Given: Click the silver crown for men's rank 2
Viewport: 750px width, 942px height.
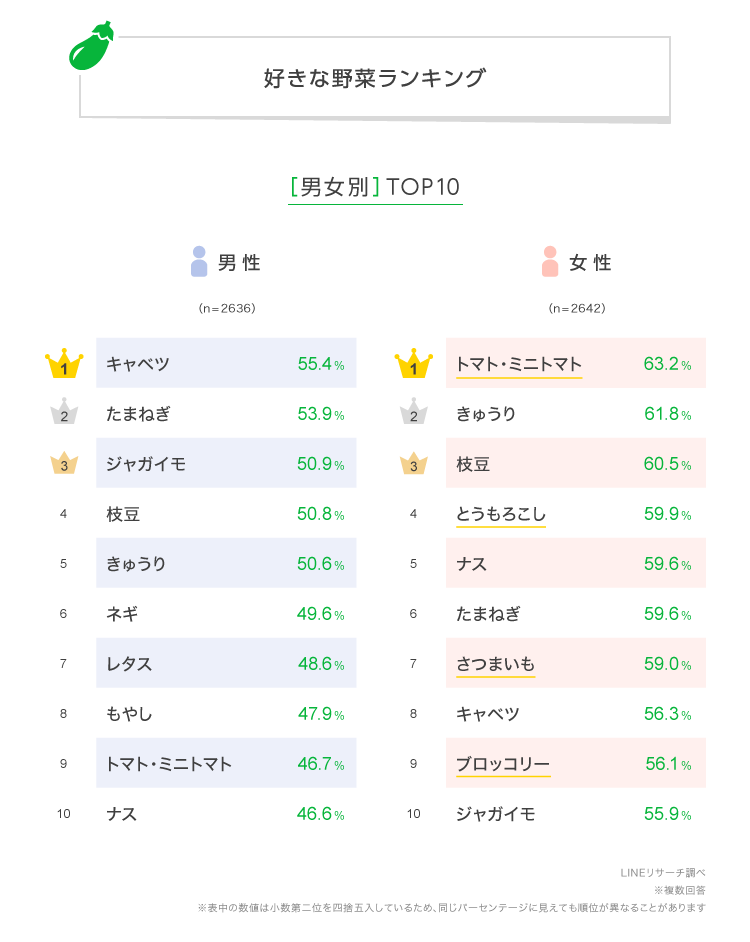Looking at the screenshot, I should pos(64,413).
